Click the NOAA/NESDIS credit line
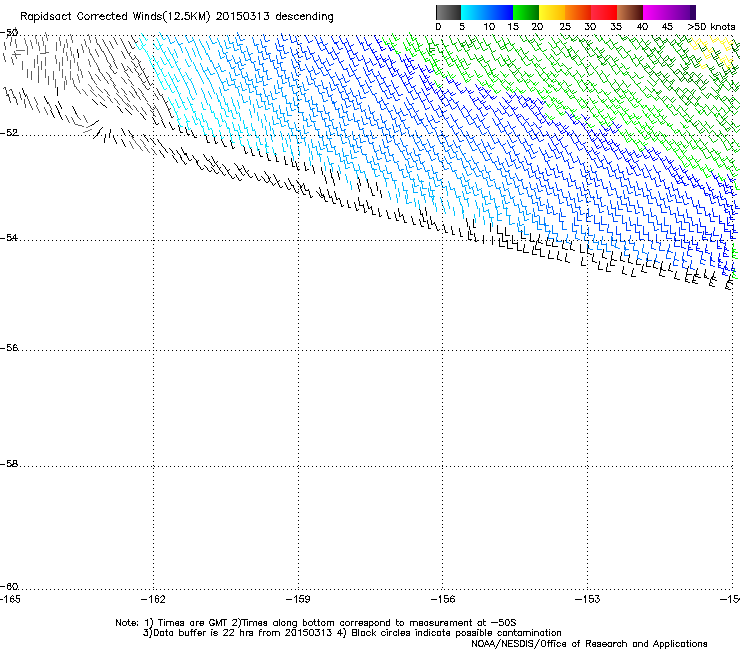Viewport: 740px width, 650px height. tap(589, 644)
